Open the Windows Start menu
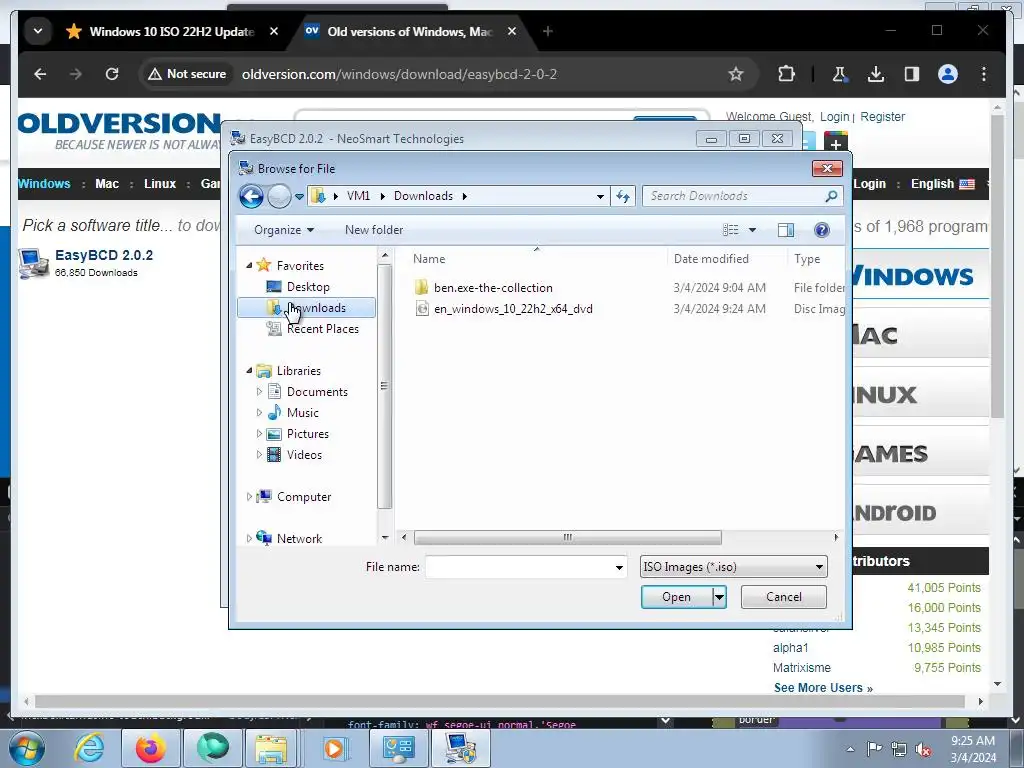Screen dimensions: 1024x768 click(x=27, y=748)
